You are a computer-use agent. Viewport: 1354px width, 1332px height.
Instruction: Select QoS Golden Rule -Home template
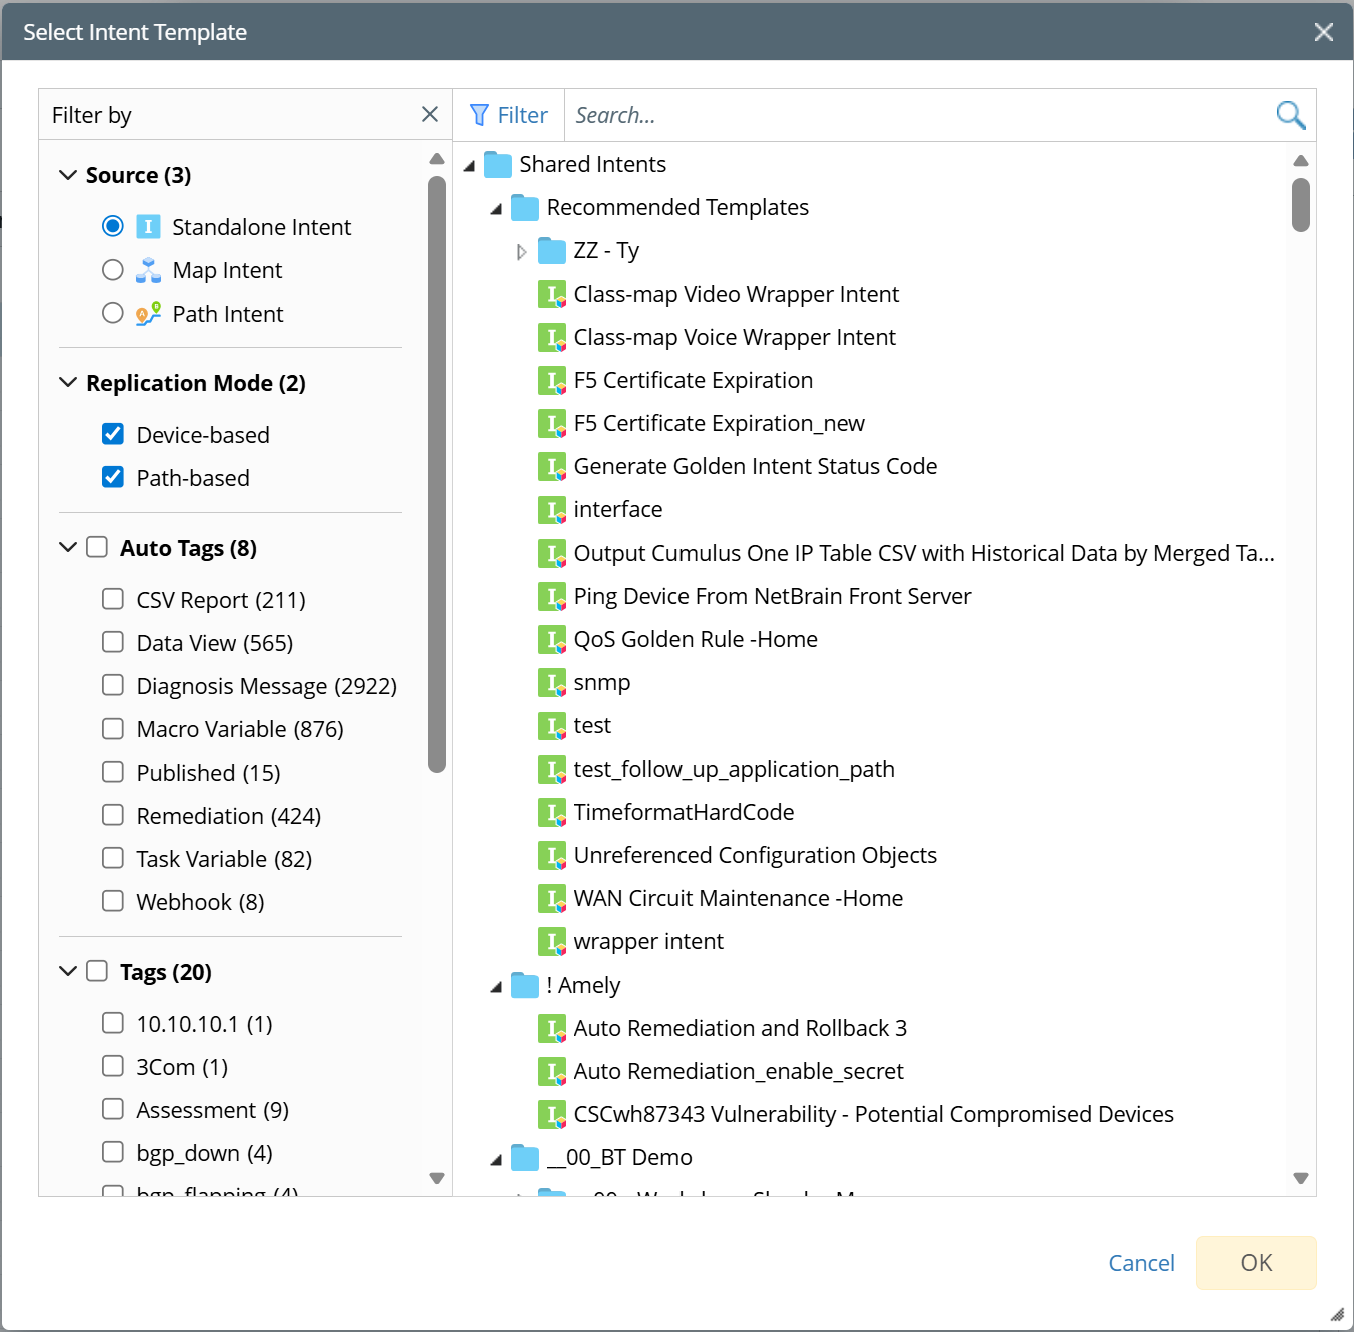[695, 639]
